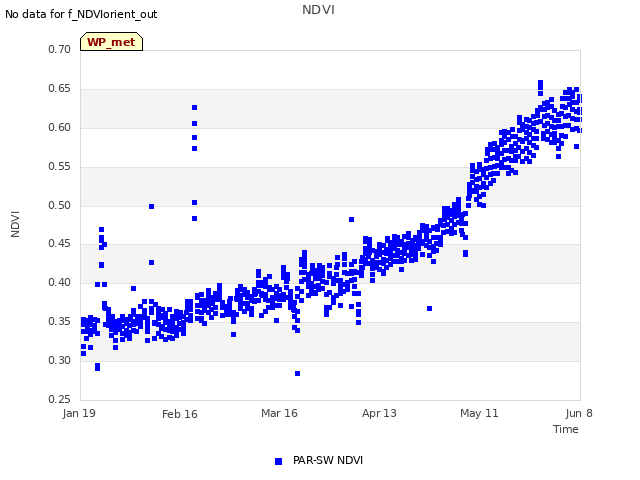Viewport: 640px width, 480px height.
Task: Click the 0.45 y-axis tick label
Action: [59, 244]
